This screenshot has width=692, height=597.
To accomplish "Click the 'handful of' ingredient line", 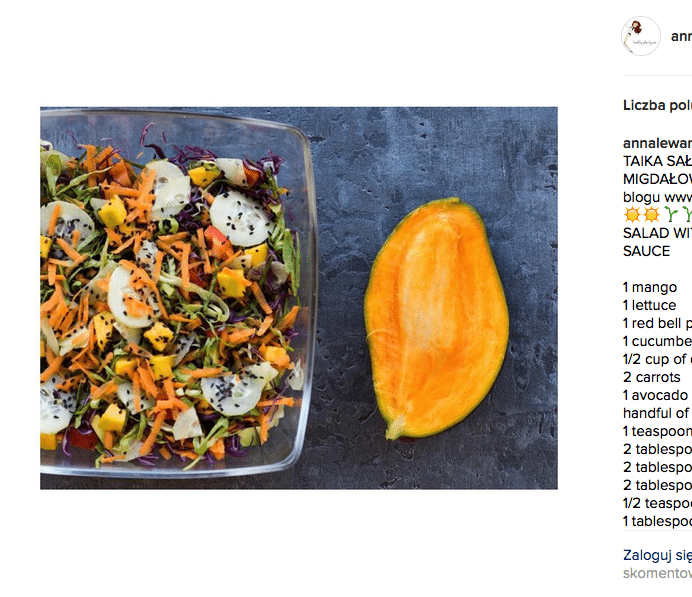I will pos(656,413).
